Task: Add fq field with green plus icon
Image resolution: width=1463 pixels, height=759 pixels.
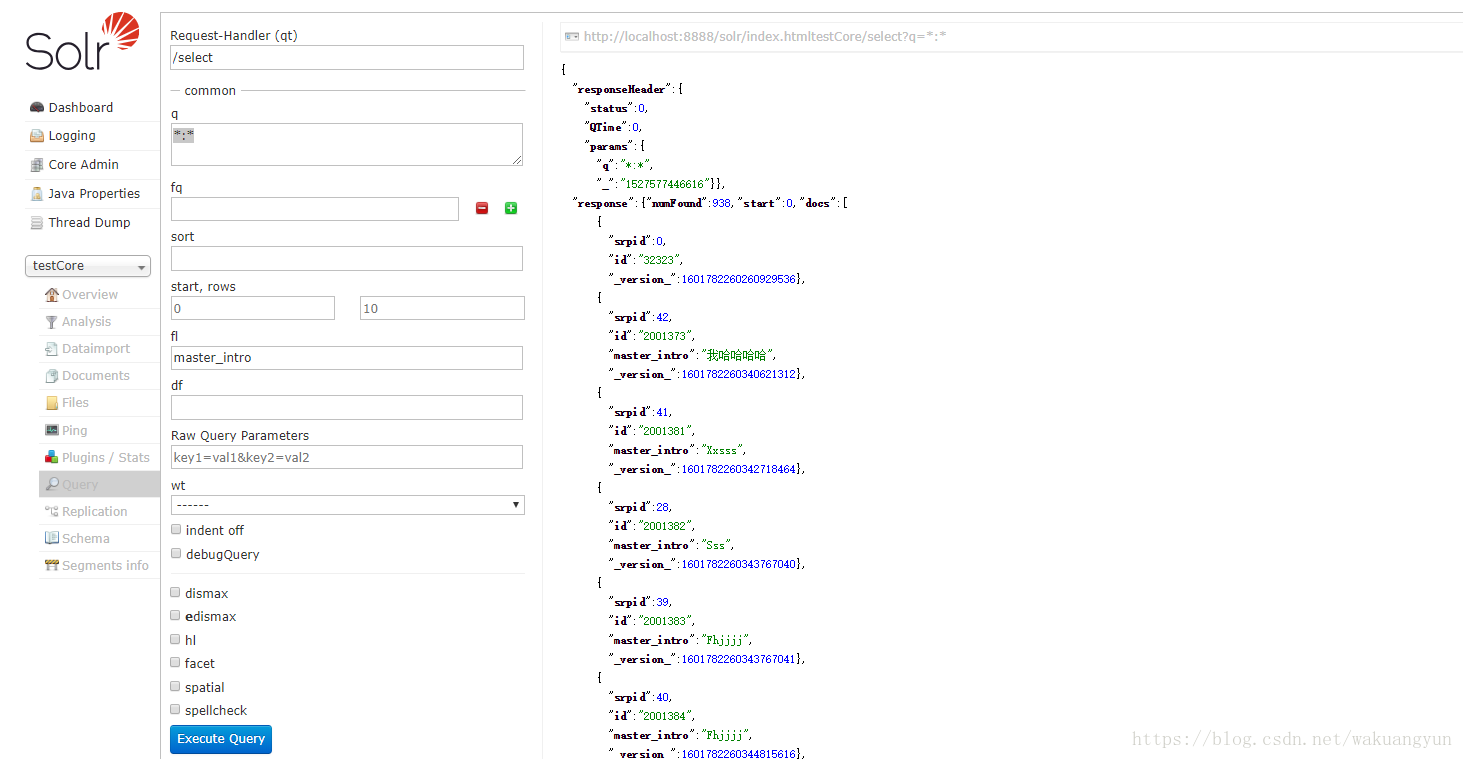Action: (x=511, y=208)
